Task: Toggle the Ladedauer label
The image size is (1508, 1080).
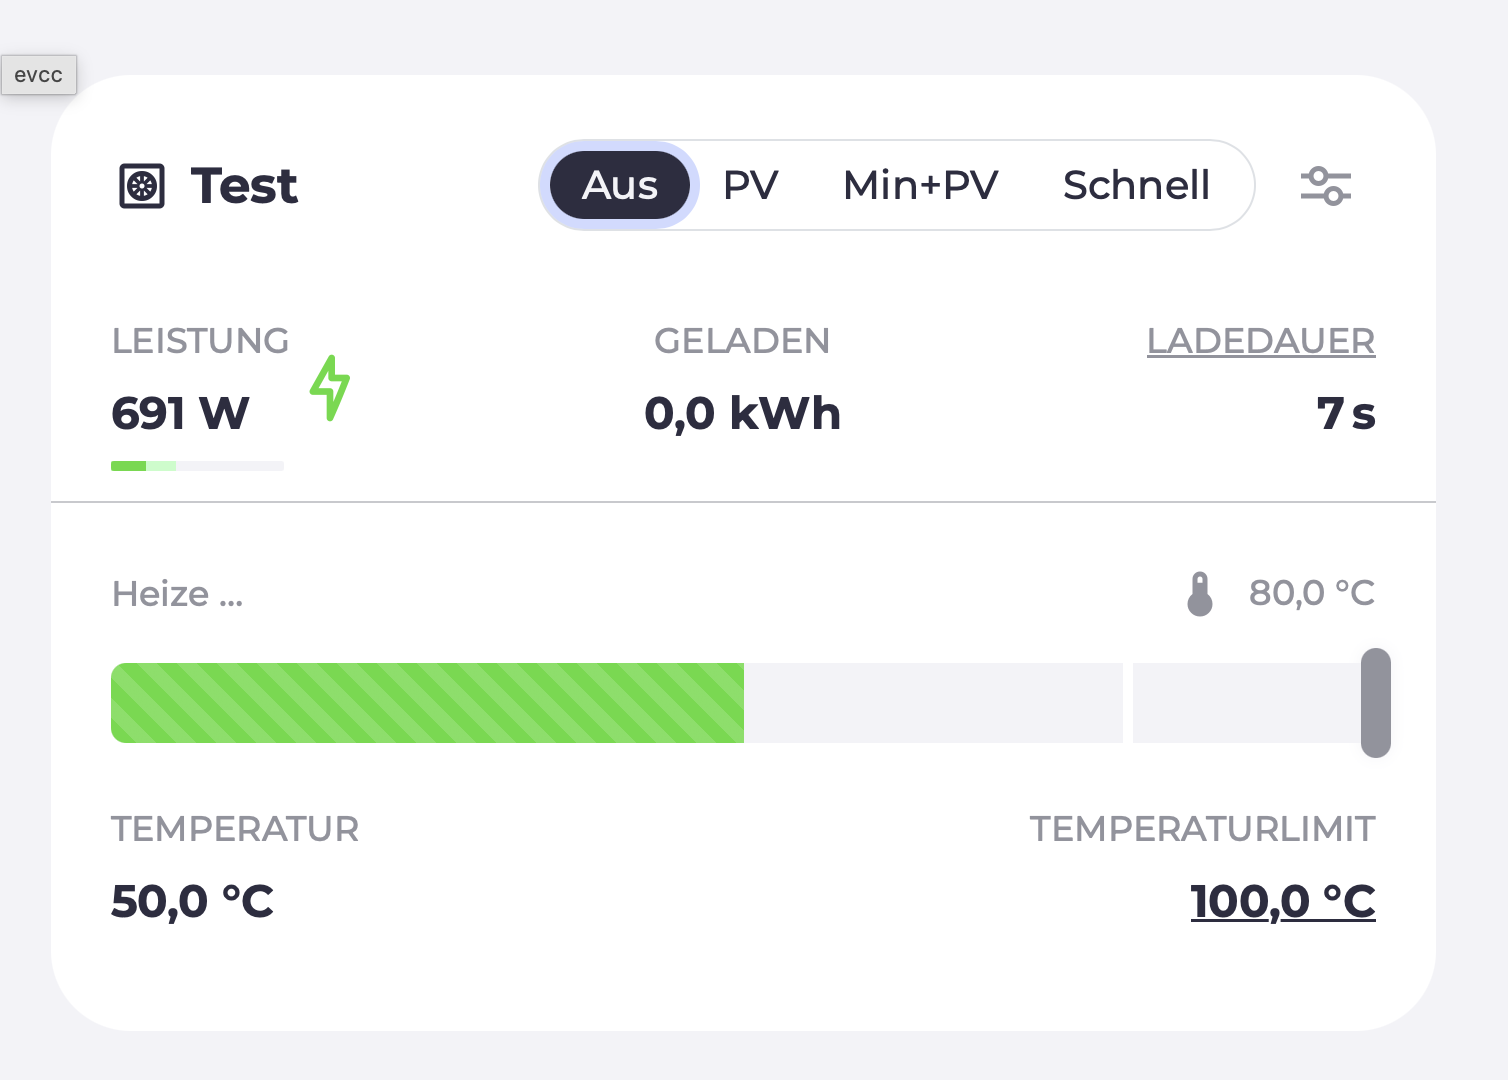Action: [x=1260, y=341]
